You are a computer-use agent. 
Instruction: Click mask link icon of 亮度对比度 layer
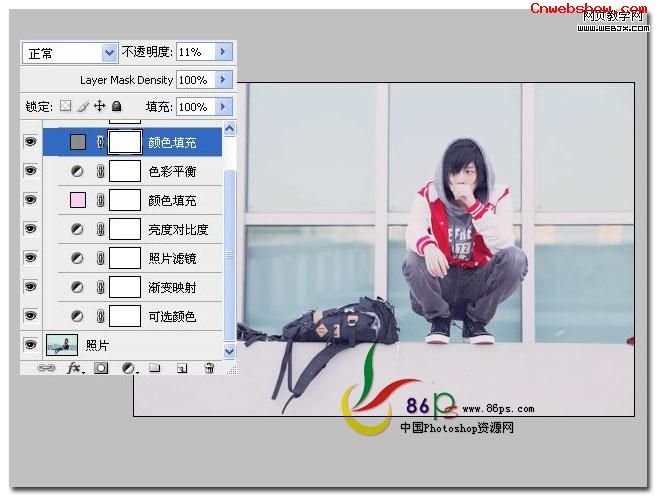(x=100, y=229)
